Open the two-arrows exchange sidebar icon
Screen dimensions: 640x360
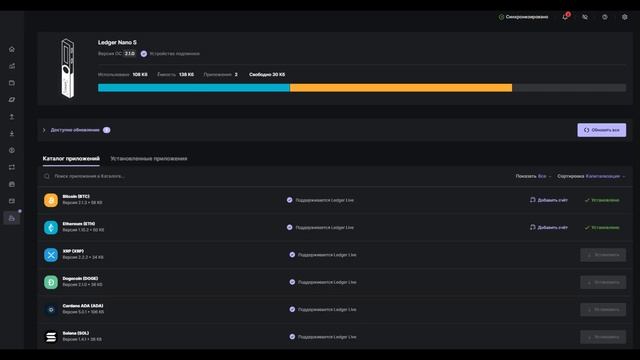pos(12,167)
